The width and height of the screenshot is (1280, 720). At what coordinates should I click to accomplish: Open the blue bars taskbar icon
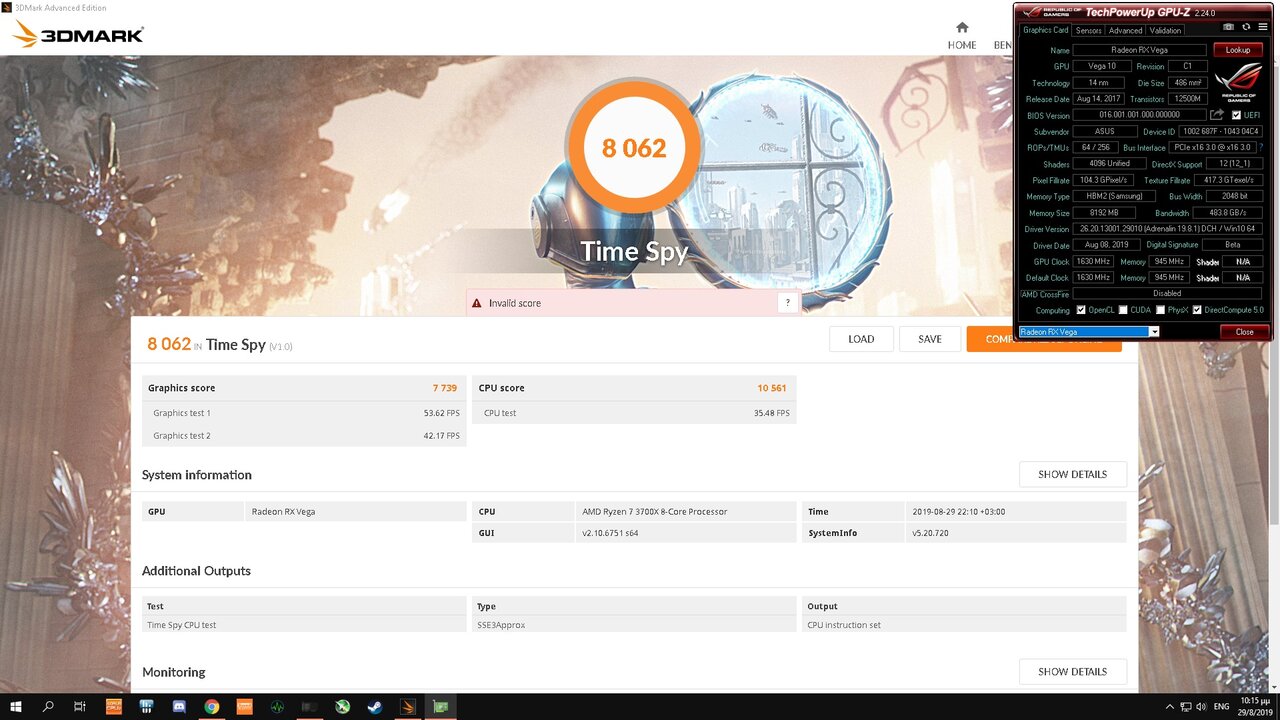pos(146,706)
